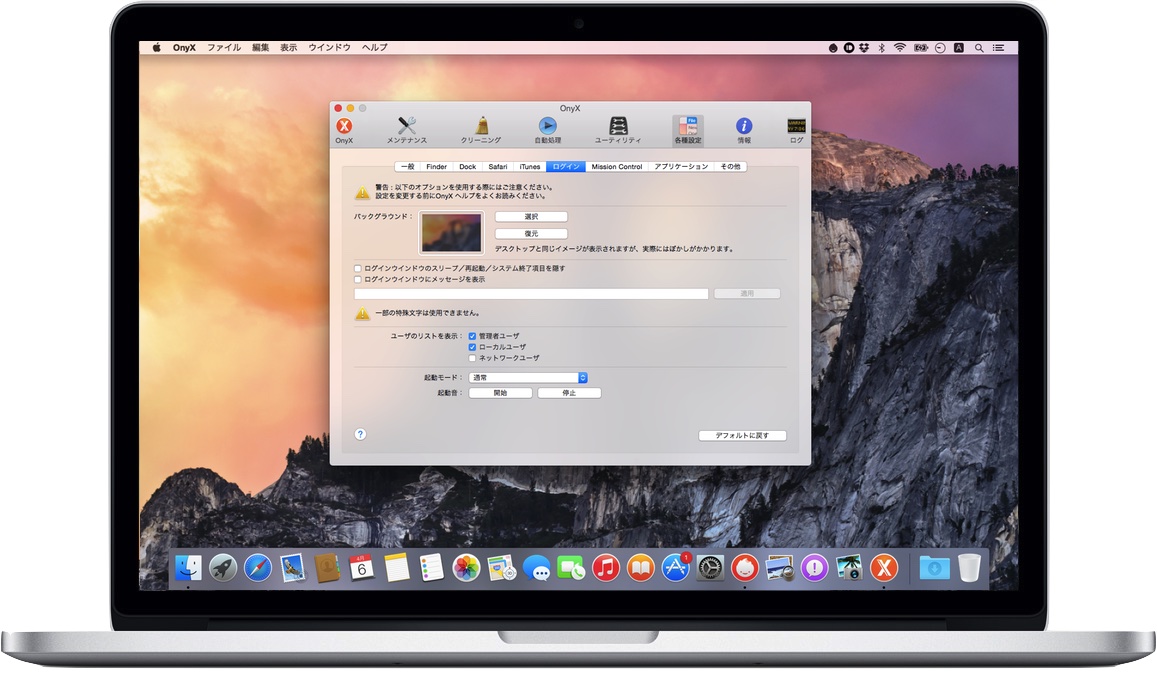The image size is (1157, 677).
Task: Check the ネットワークユーザ checkbox
Action: [472, 358]
